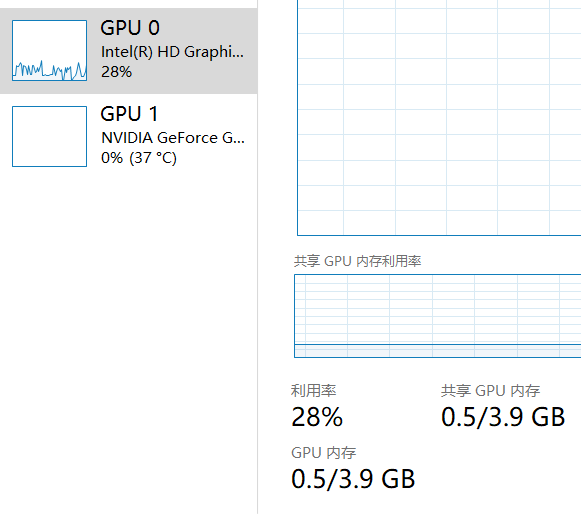Open the empty GPU 1 graph thumbnail

point(49,136)
